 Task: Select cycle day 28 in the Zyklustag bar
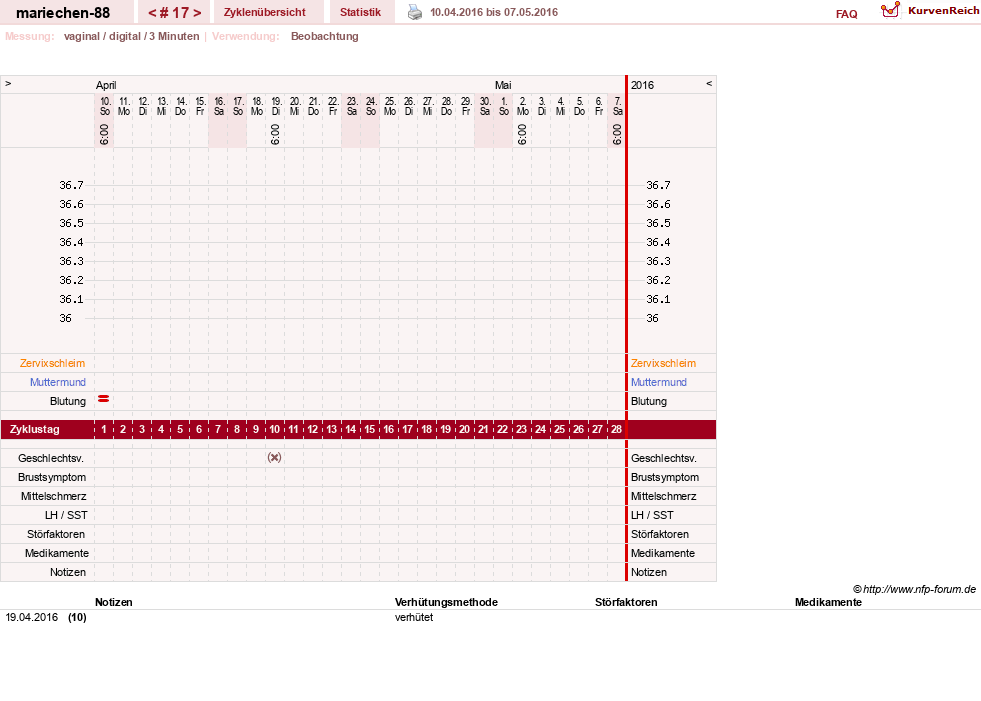[x=616, y=429]
